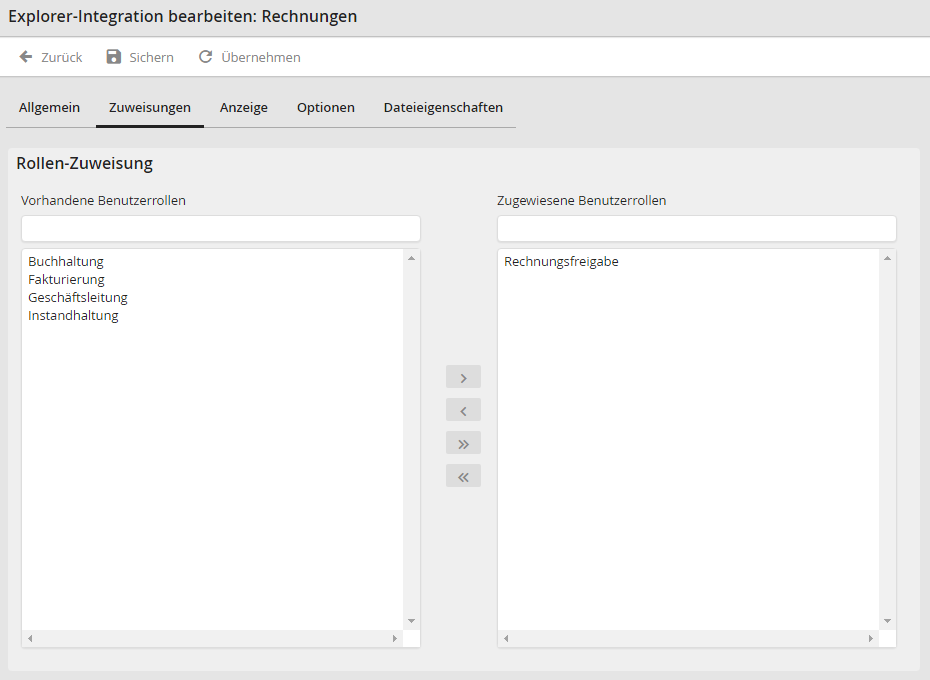This screenshot has width=930, height=680.
Task: Remove all roles with double left arrow
Action: pyautogui.click(x=463, y=476)
